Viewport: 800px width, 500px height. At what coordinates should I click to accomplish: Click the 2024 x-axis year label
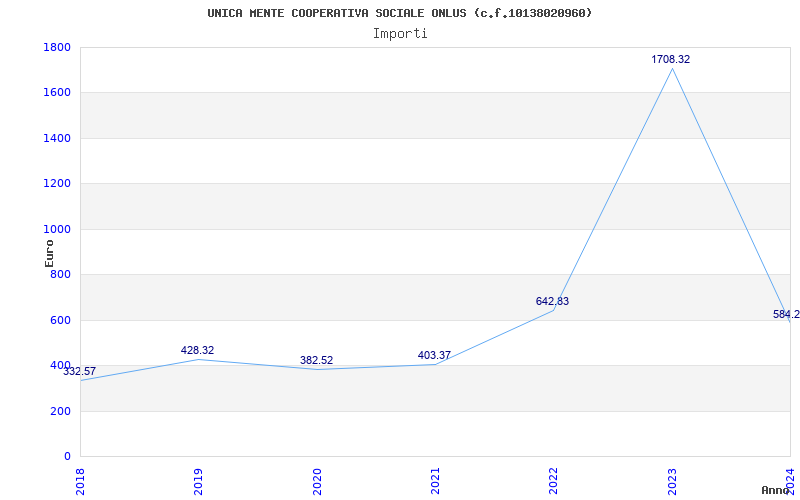(x=790, y=481)
